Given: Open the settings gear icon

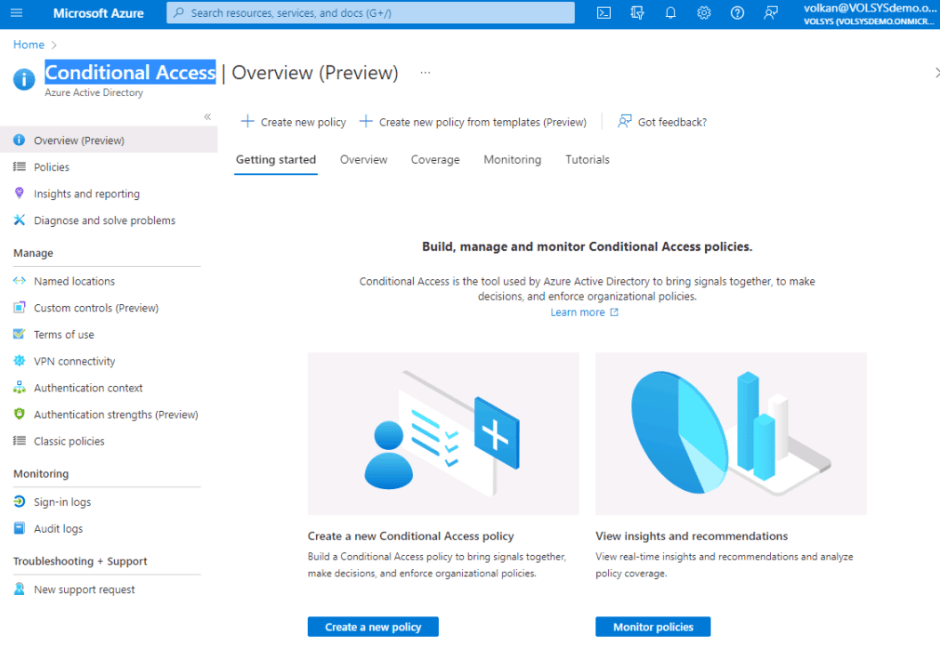Looking at the screenshot, I should click(x=704, y=13).
